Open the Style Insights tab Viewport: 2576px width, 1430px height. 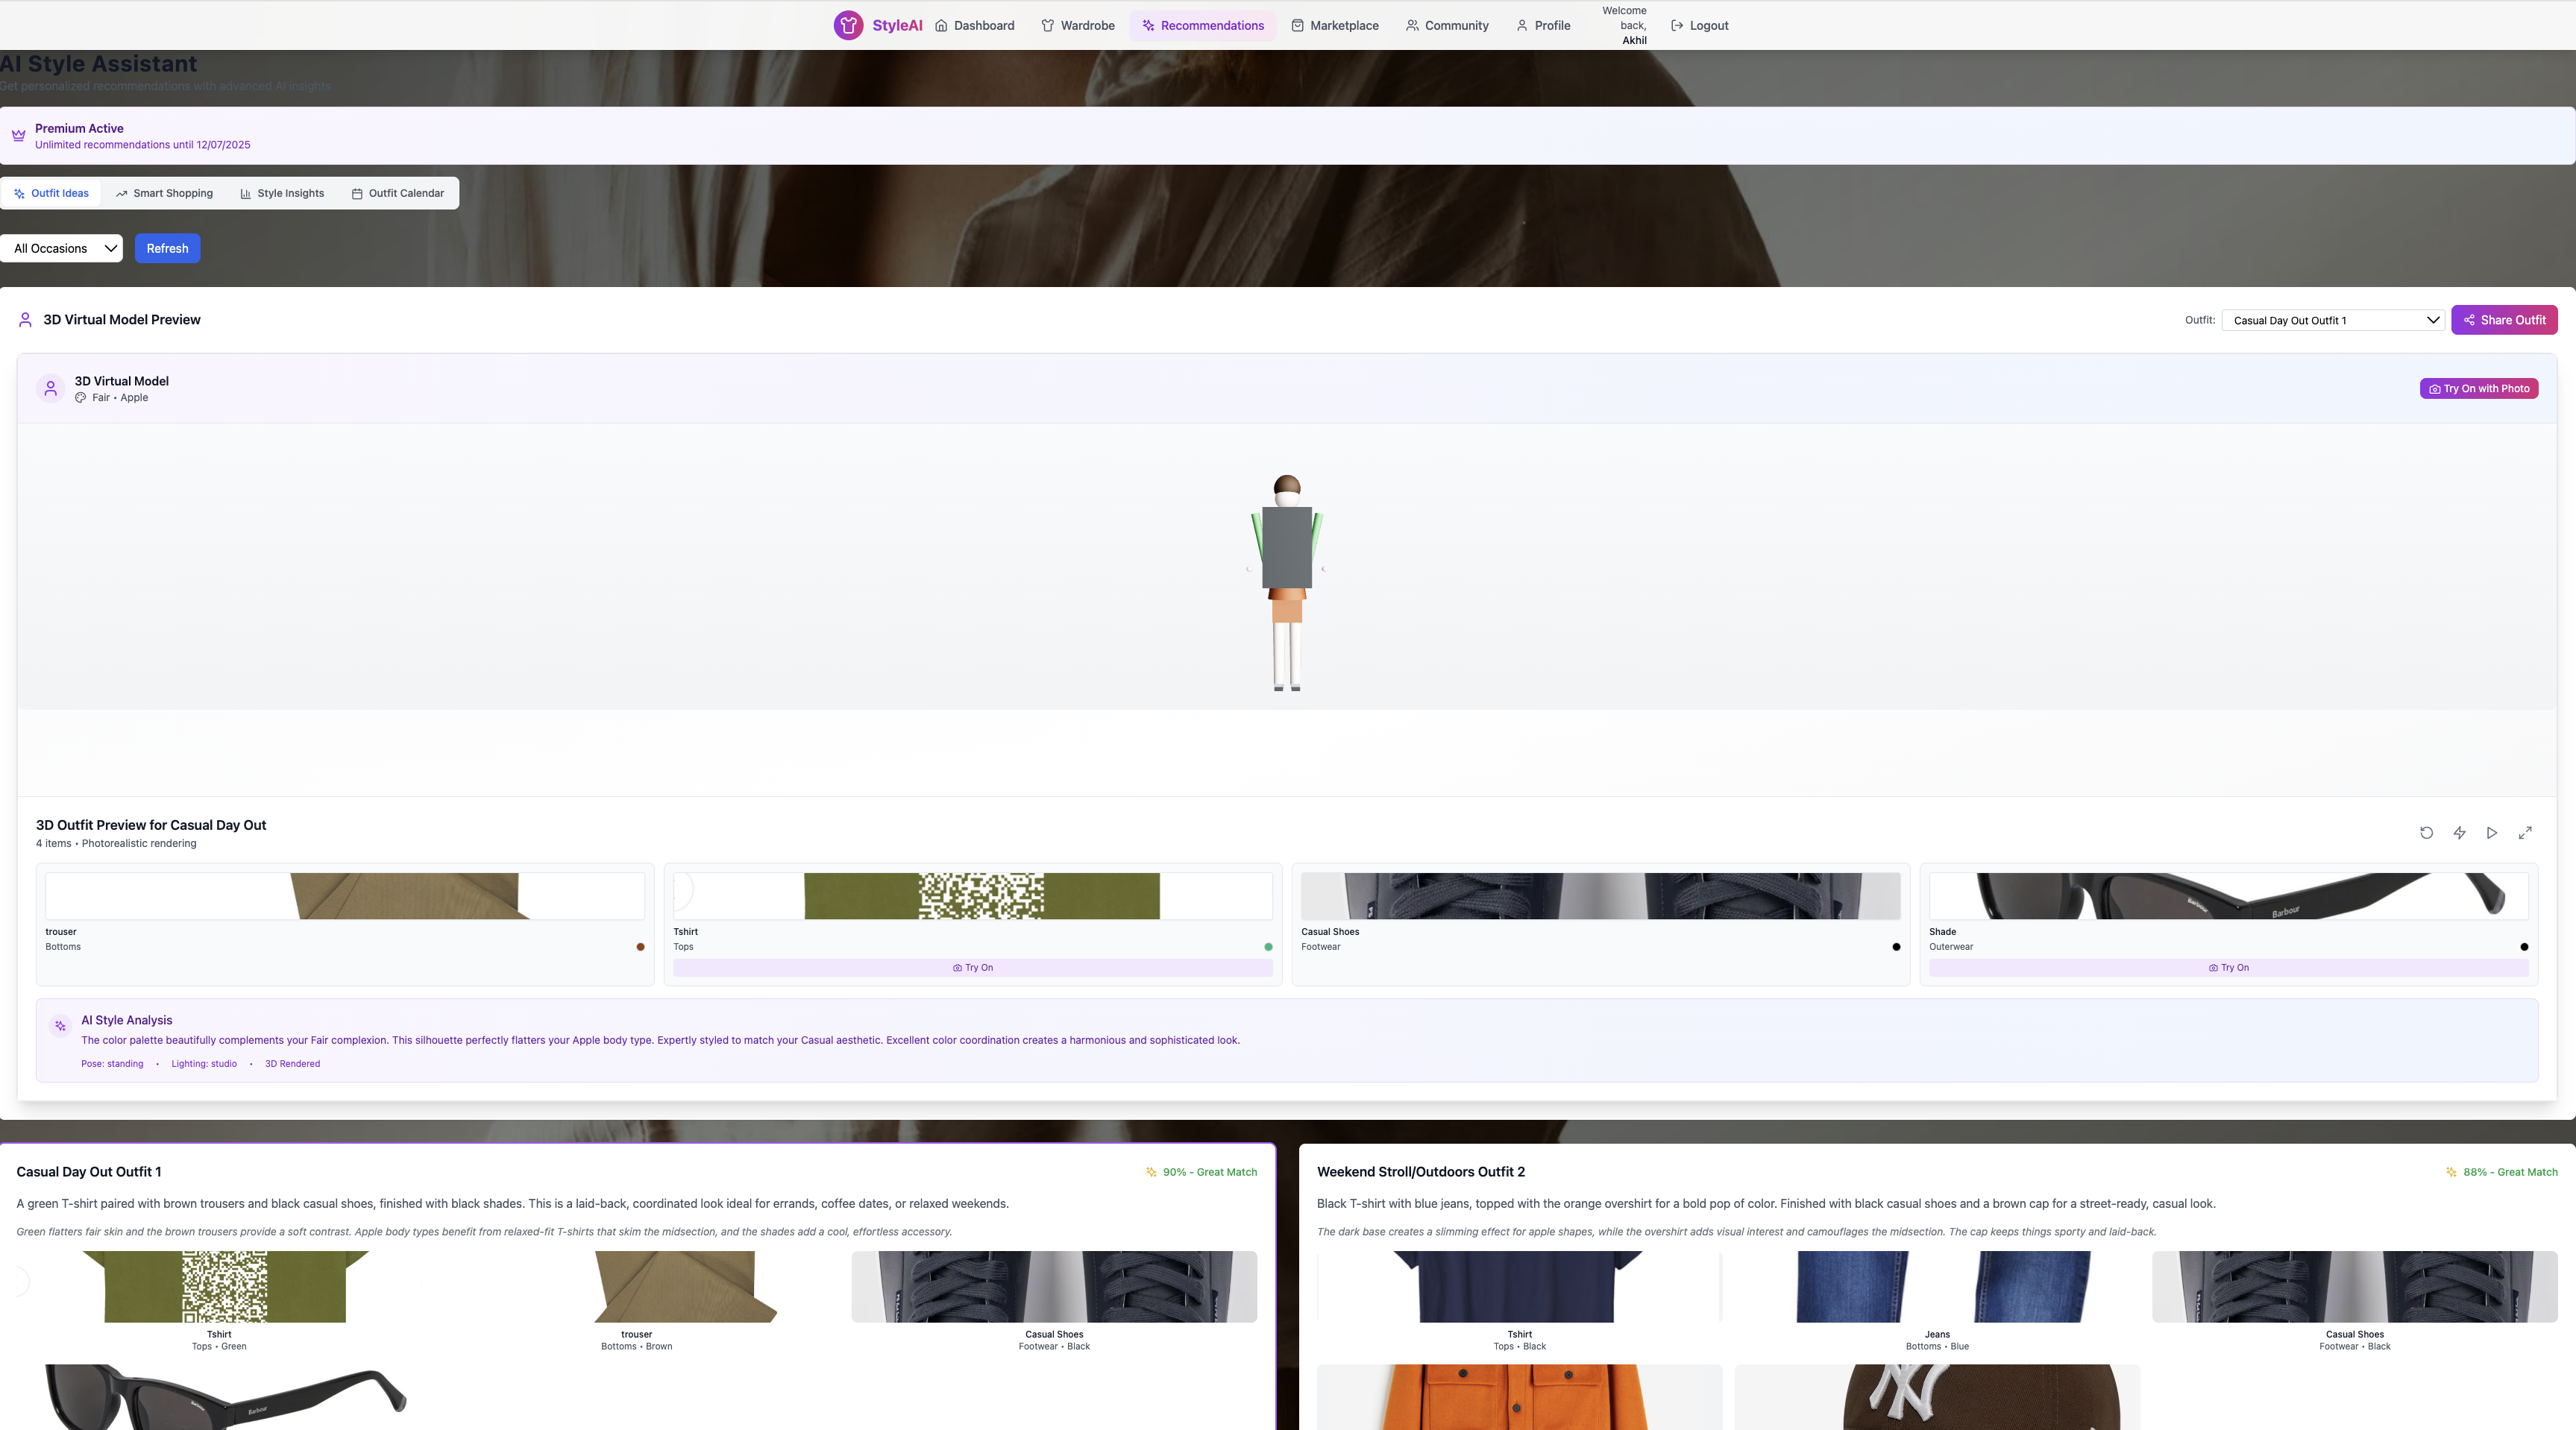tap(281, 193)
